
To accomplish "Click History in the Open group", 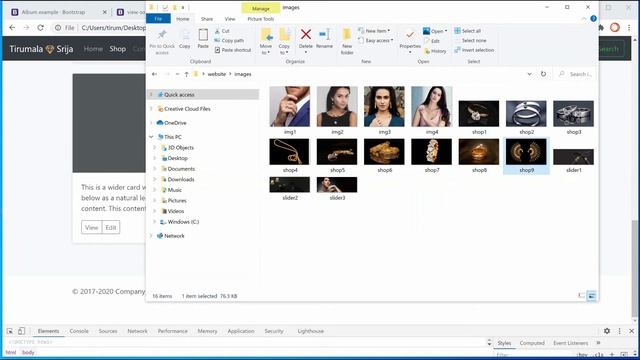I will (x=435, y=51).
